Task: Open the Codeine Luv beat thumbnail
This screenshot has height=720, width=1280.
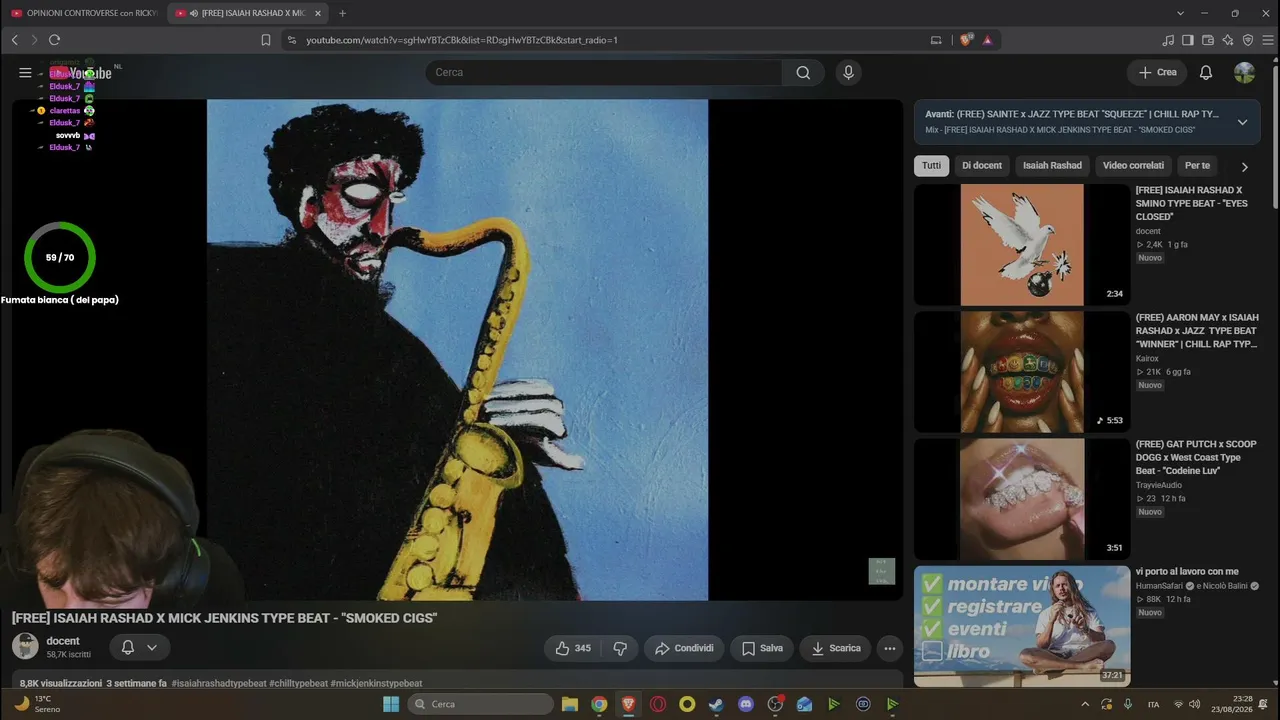Action: coord(1022,499)
